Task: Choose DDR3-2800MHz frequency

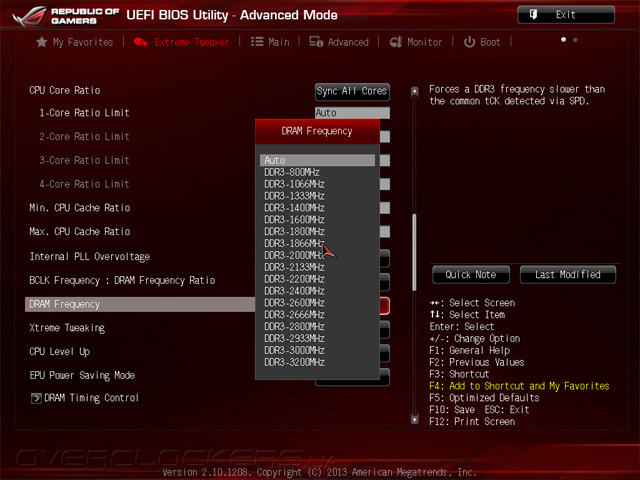Action: point(294,327)
